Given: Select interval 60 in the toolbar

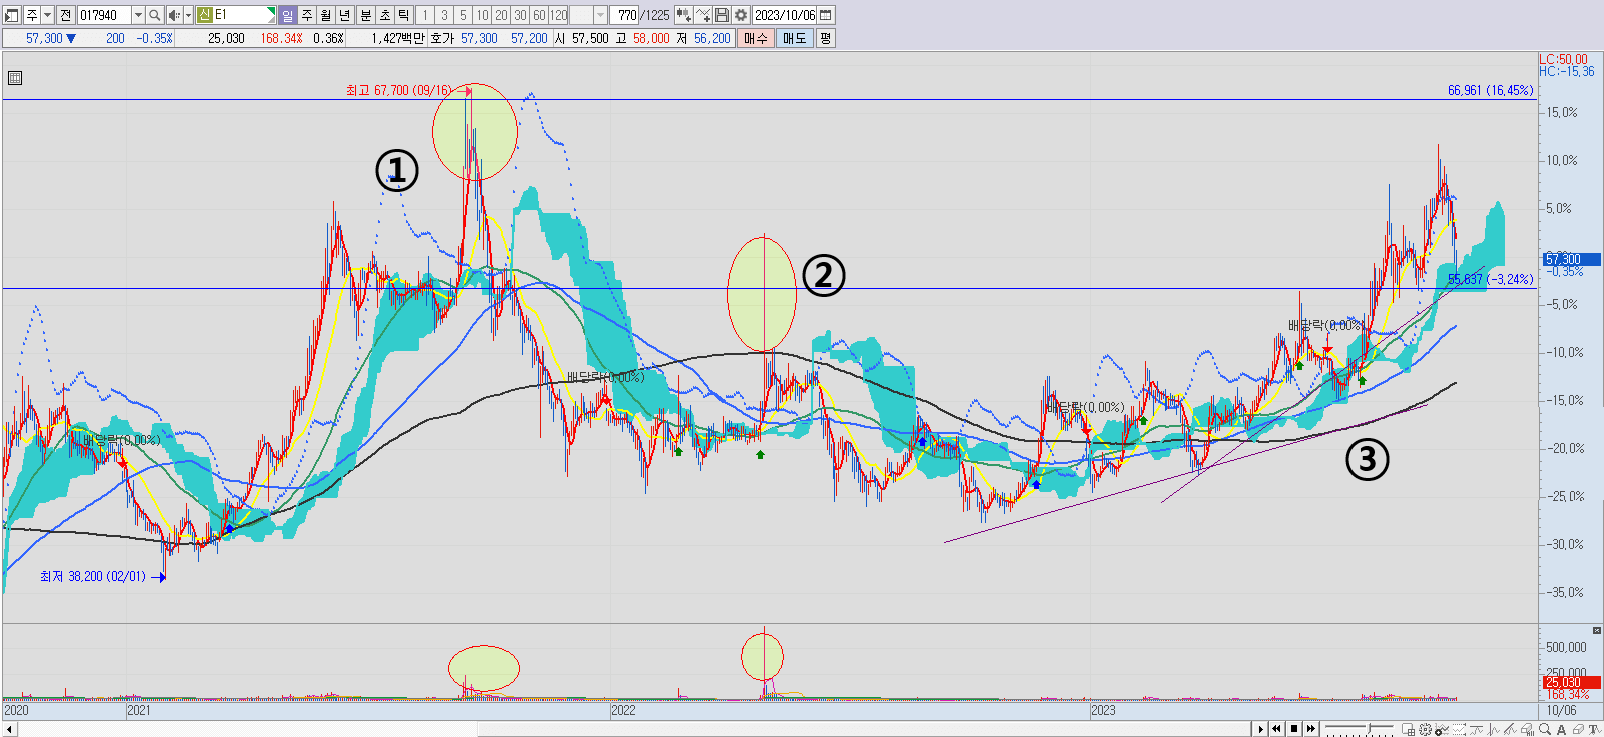Looking at the screenshot, I should (539, 15).
